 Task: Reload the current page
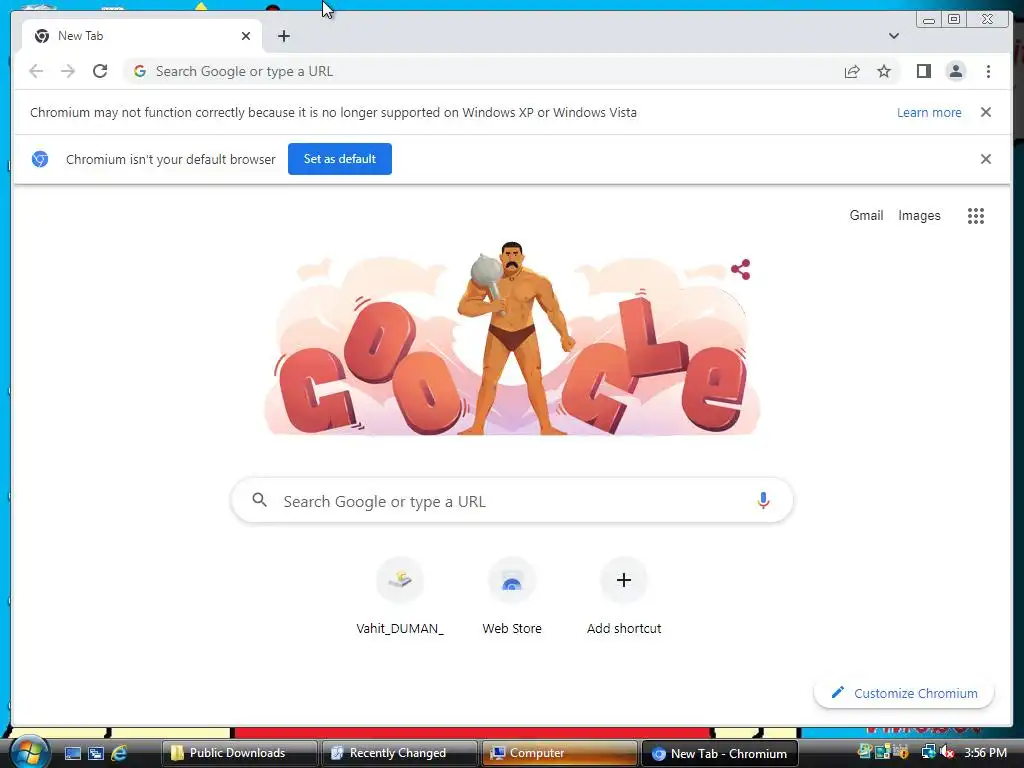click(100, 71)
